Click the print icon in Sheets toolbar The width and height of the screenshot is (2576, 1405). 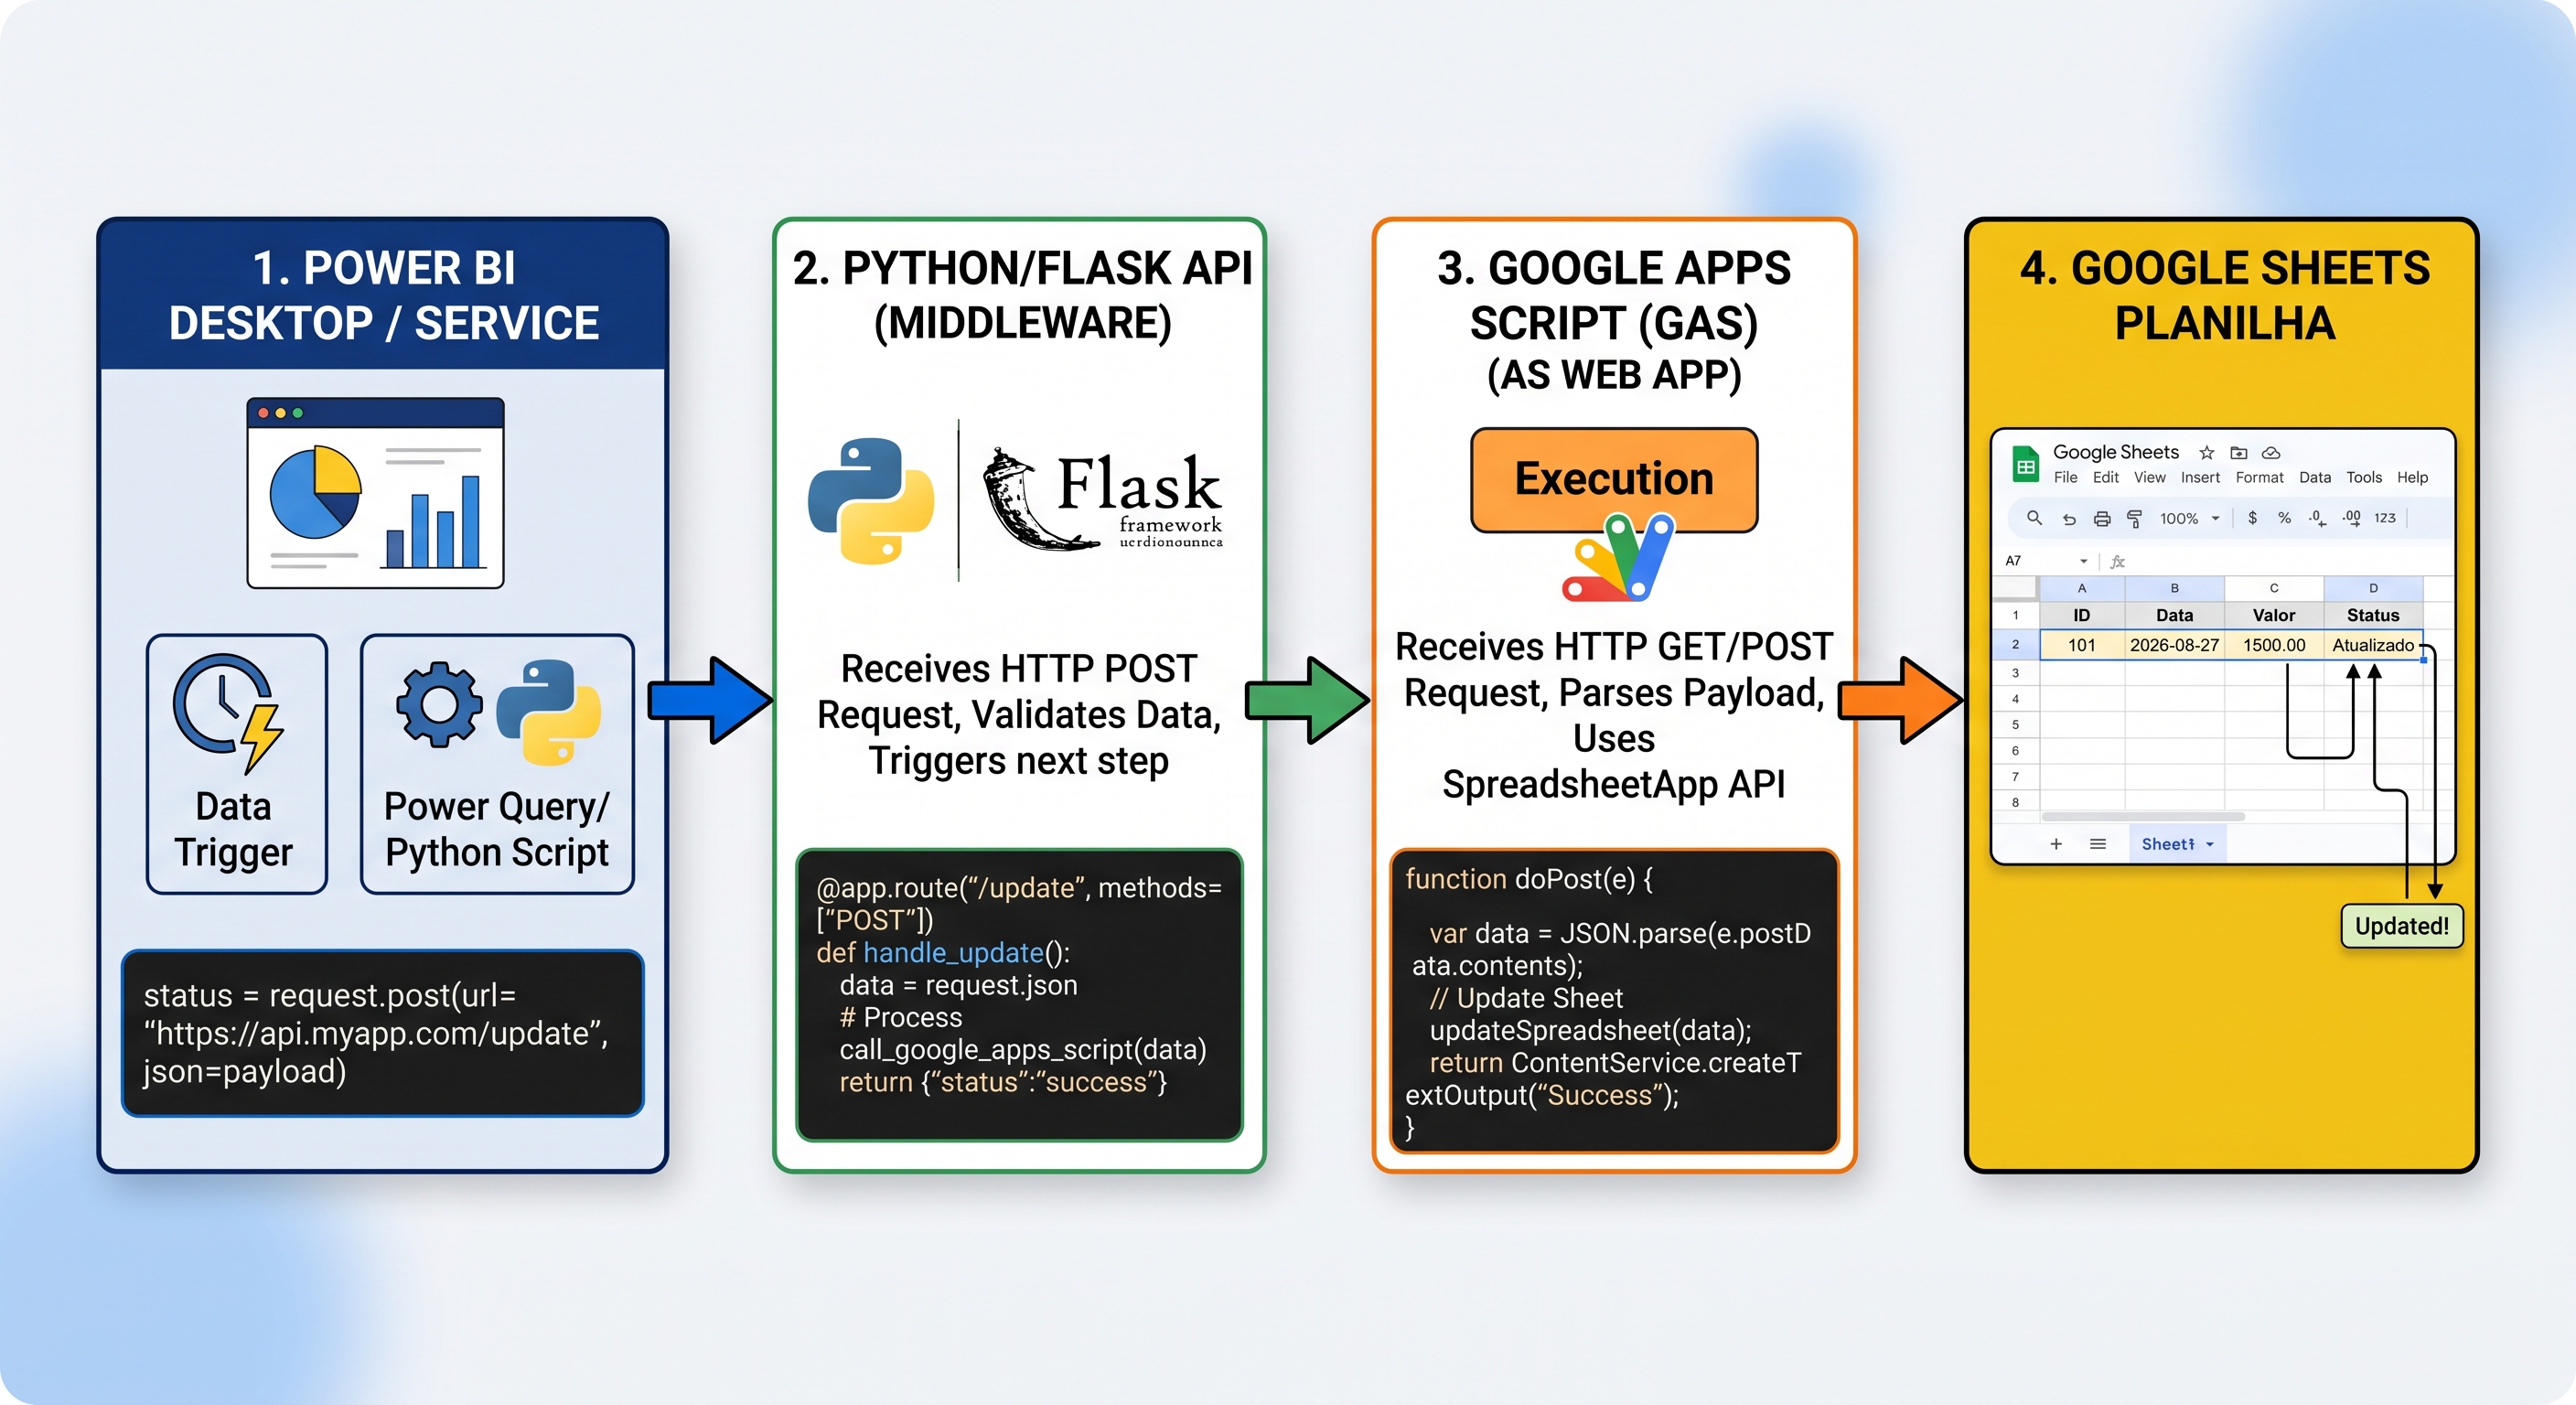click(2102, 519)
